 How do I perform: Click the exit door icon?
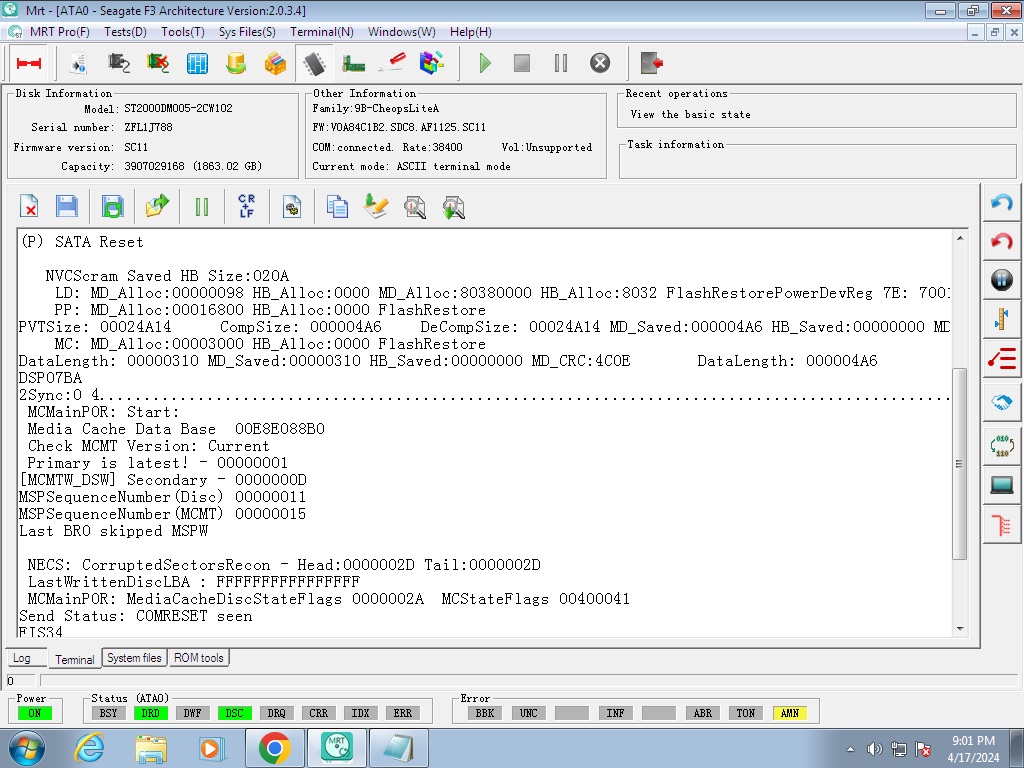pyautogui.click(x=652, y=63)
